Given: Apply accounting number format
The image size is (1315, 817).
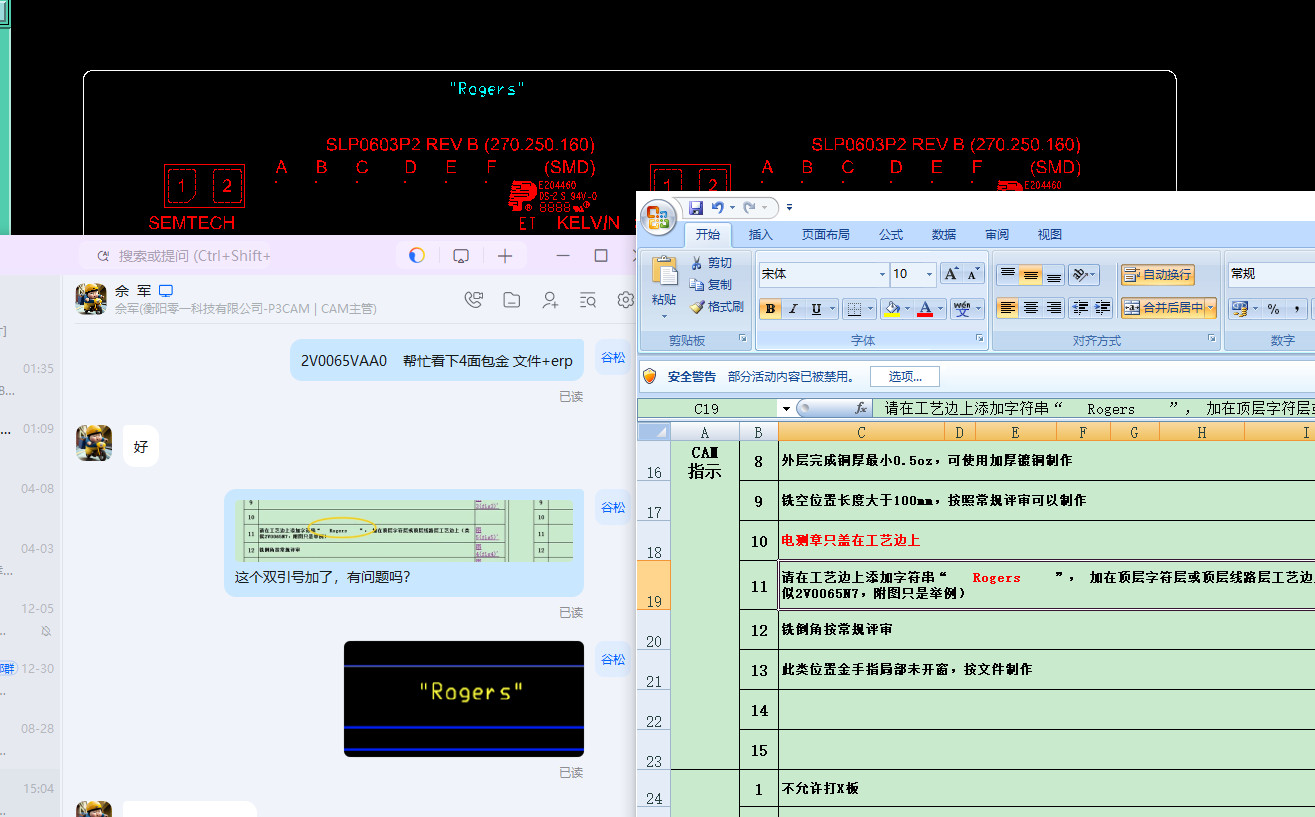Looking at the screenshot, I should (1240, 308).
